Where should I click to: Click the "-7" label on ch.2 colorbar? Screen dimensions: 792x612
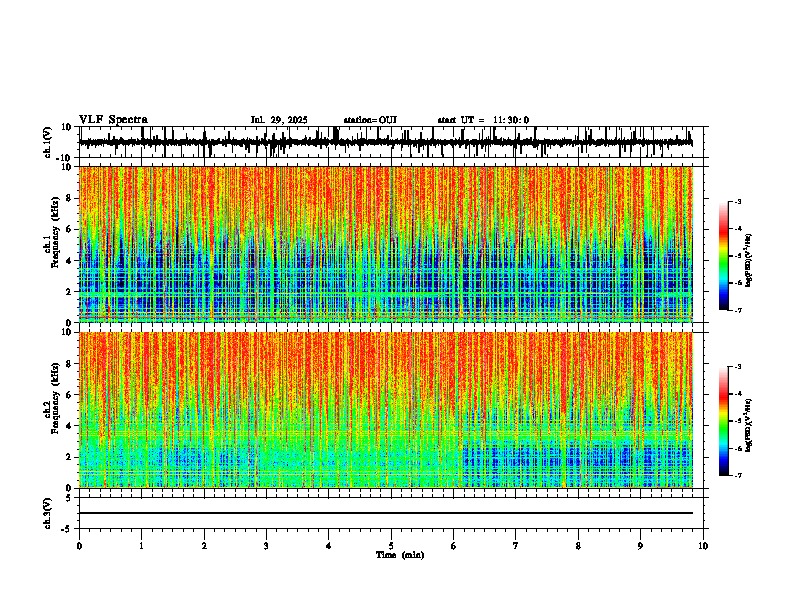pyautogui.click(x=737, y=475)
